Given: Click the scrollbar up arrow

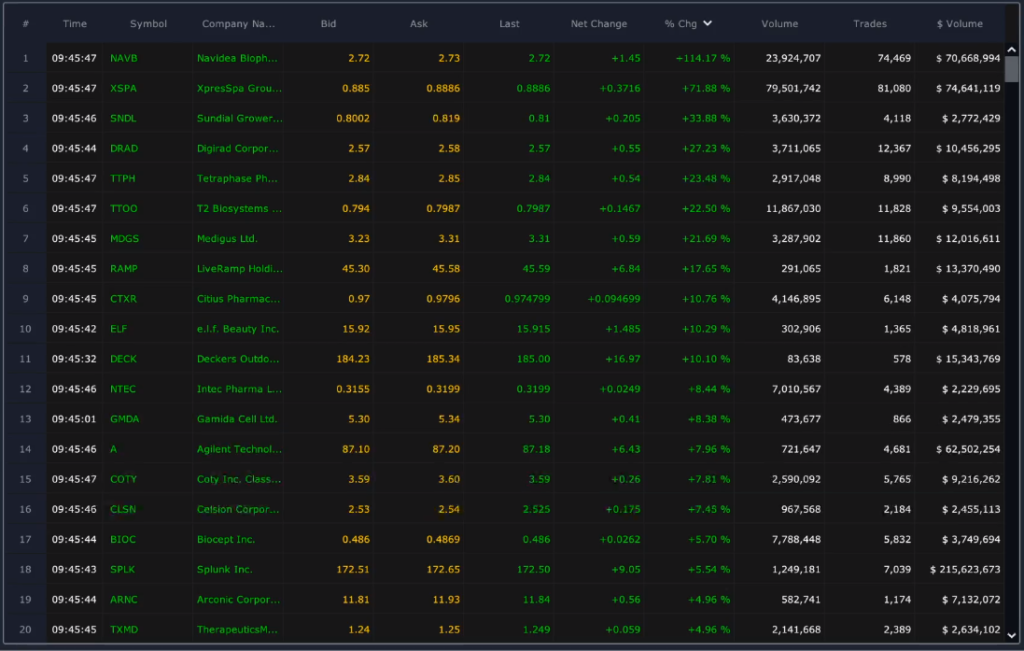Looking at the screenshot, I should (x=1012, y=50).
